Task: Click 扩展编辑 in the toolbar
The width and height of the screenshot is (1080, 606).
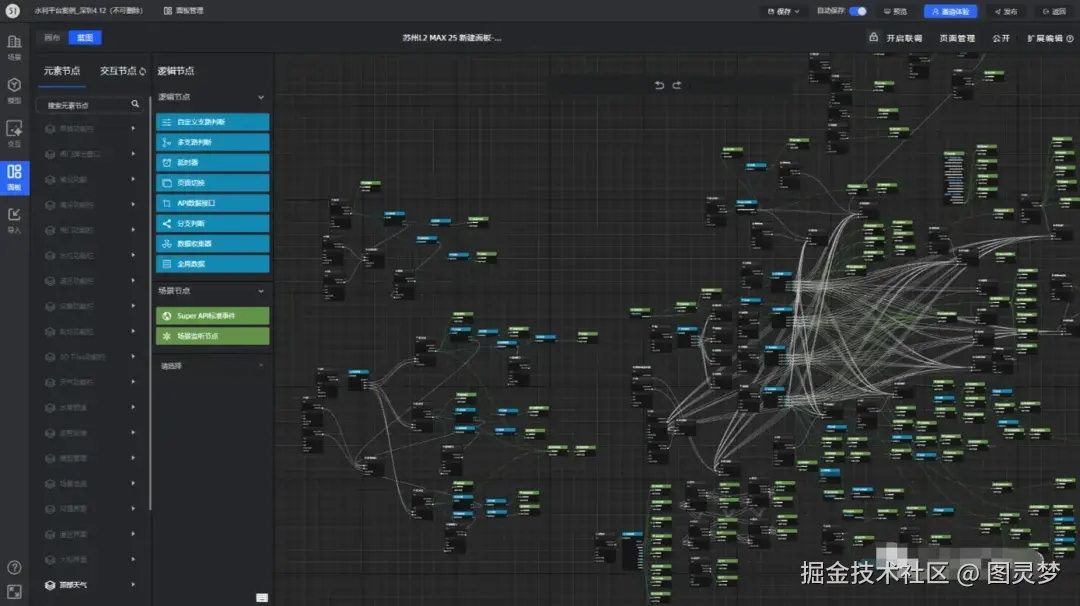Action: [1045, 39]
